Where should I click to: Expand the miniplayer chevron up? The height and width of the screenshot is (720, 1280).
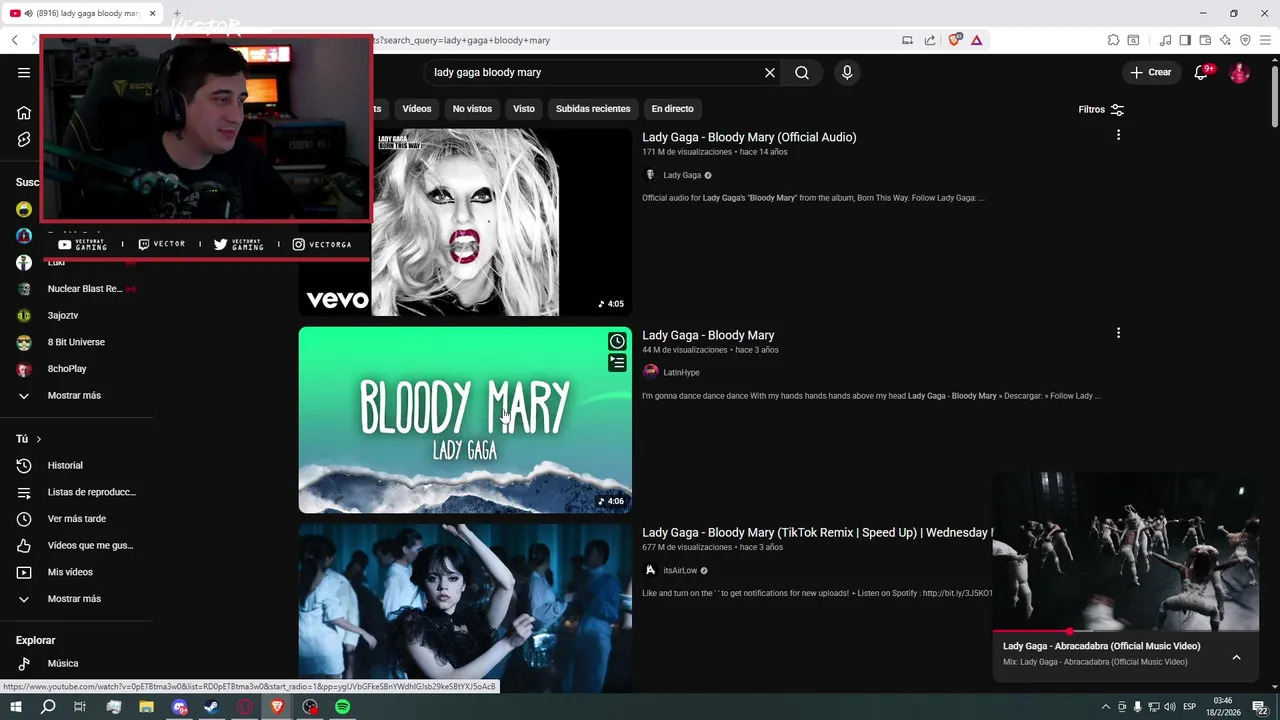point(1236,657)
